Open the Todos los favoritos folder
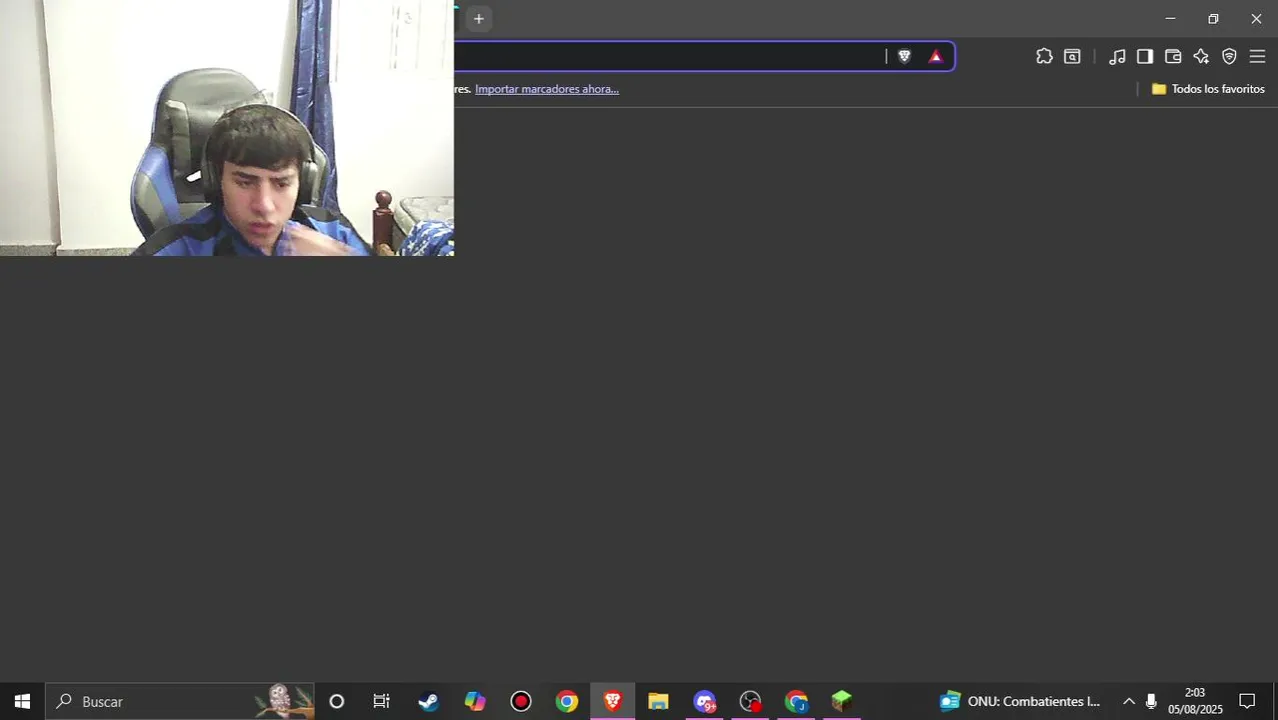Screen dimensions: 1278x720 tap(1208, 89)
